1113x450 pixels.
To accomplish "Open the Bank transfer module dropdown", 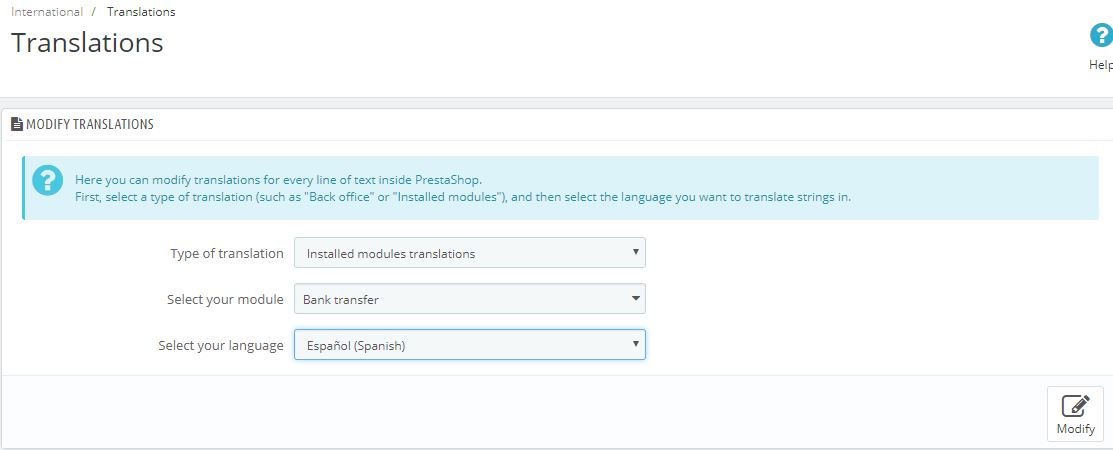I will pyautogui.click(x=469, y=299).
